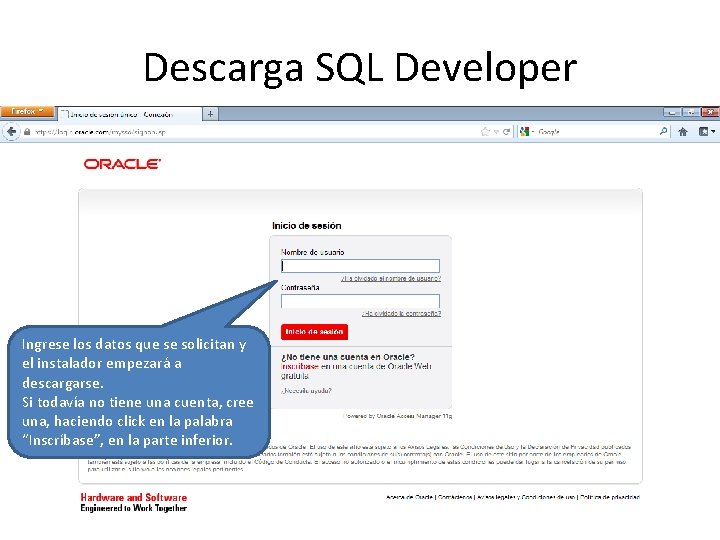Open 'Contáctenos' footer link
Image resolution: width=720 pixels, height=540 pixels.
[455, 497]
